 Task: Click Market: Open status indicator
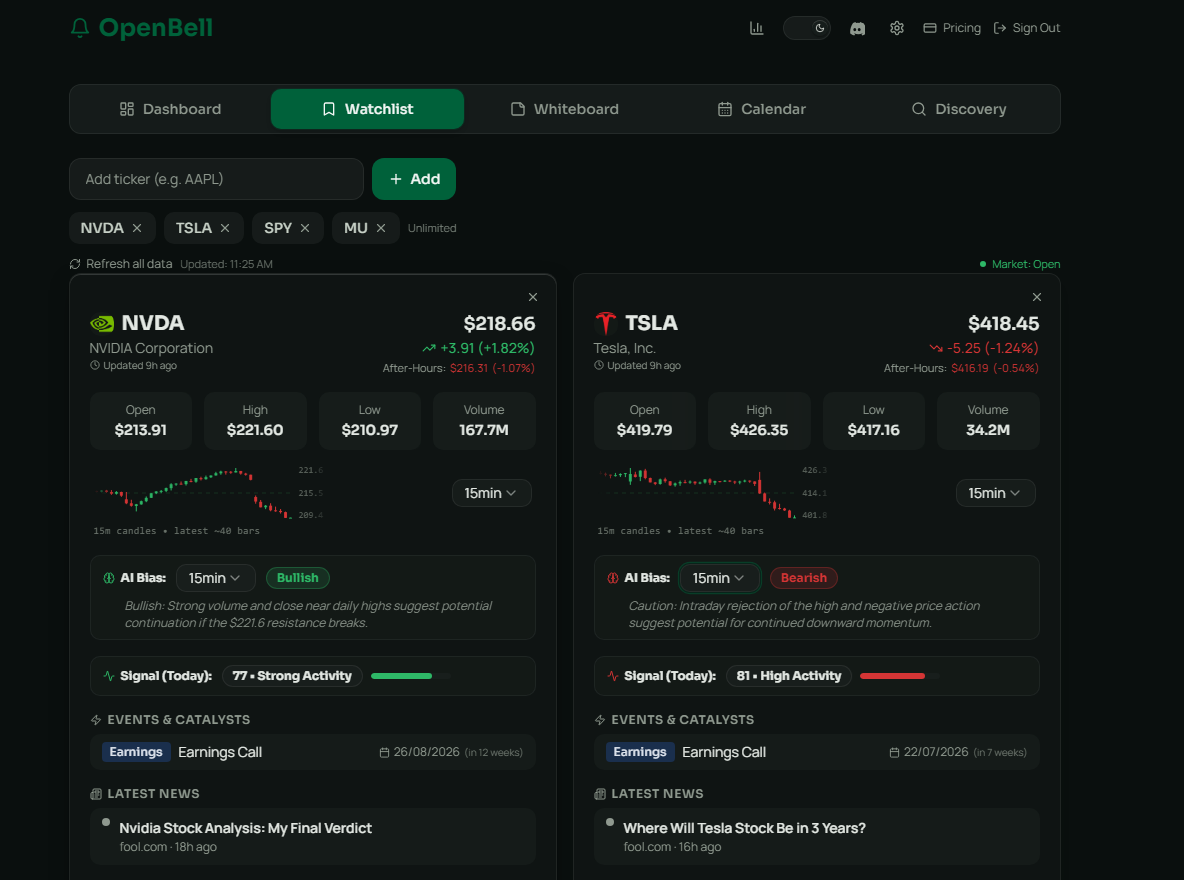click(1019, 264)
